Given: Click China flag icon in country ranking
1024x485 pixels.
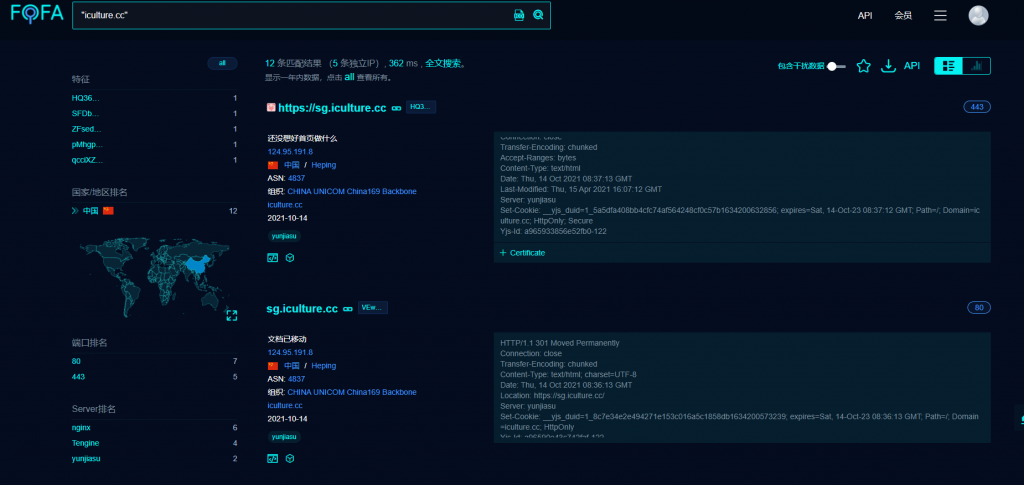Looking at the screenshot, I should [108, 211].
